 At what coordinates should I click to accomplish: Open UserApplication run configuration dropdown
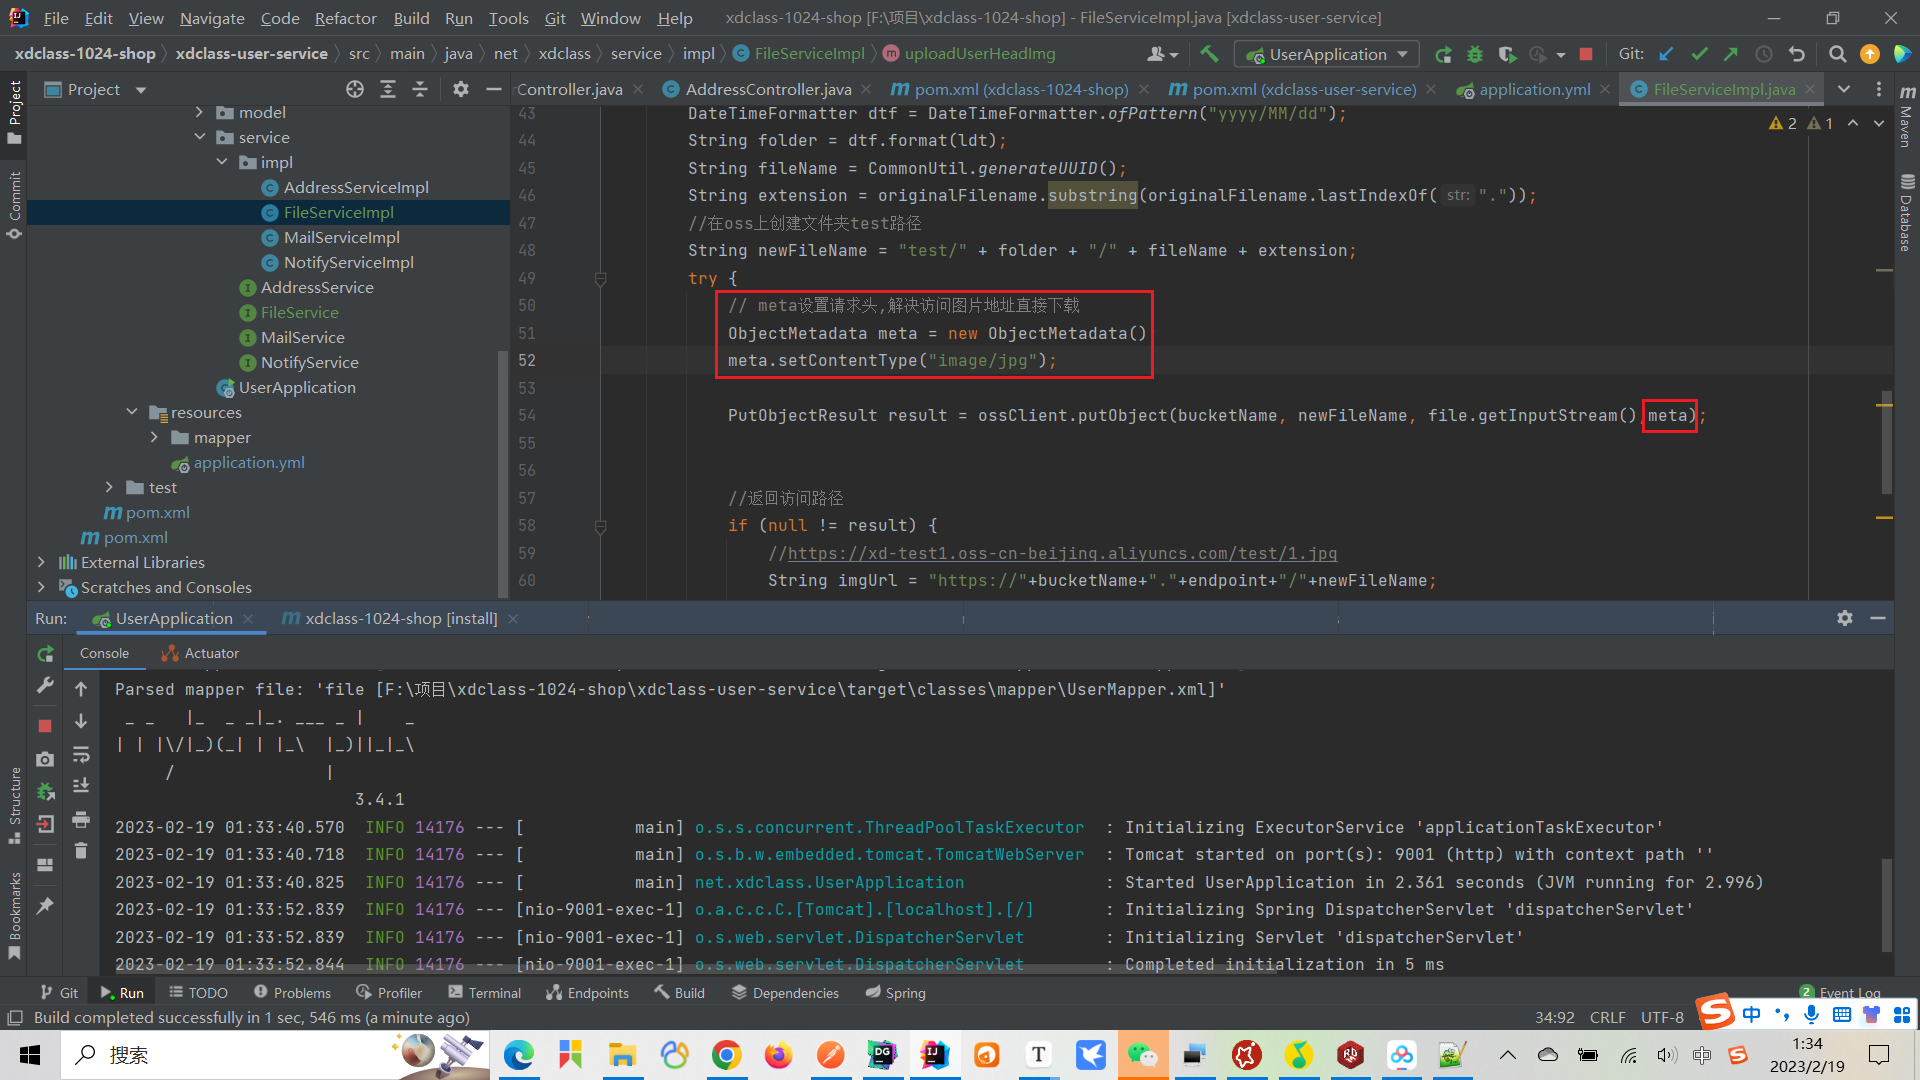click(x=1327, y=54)
